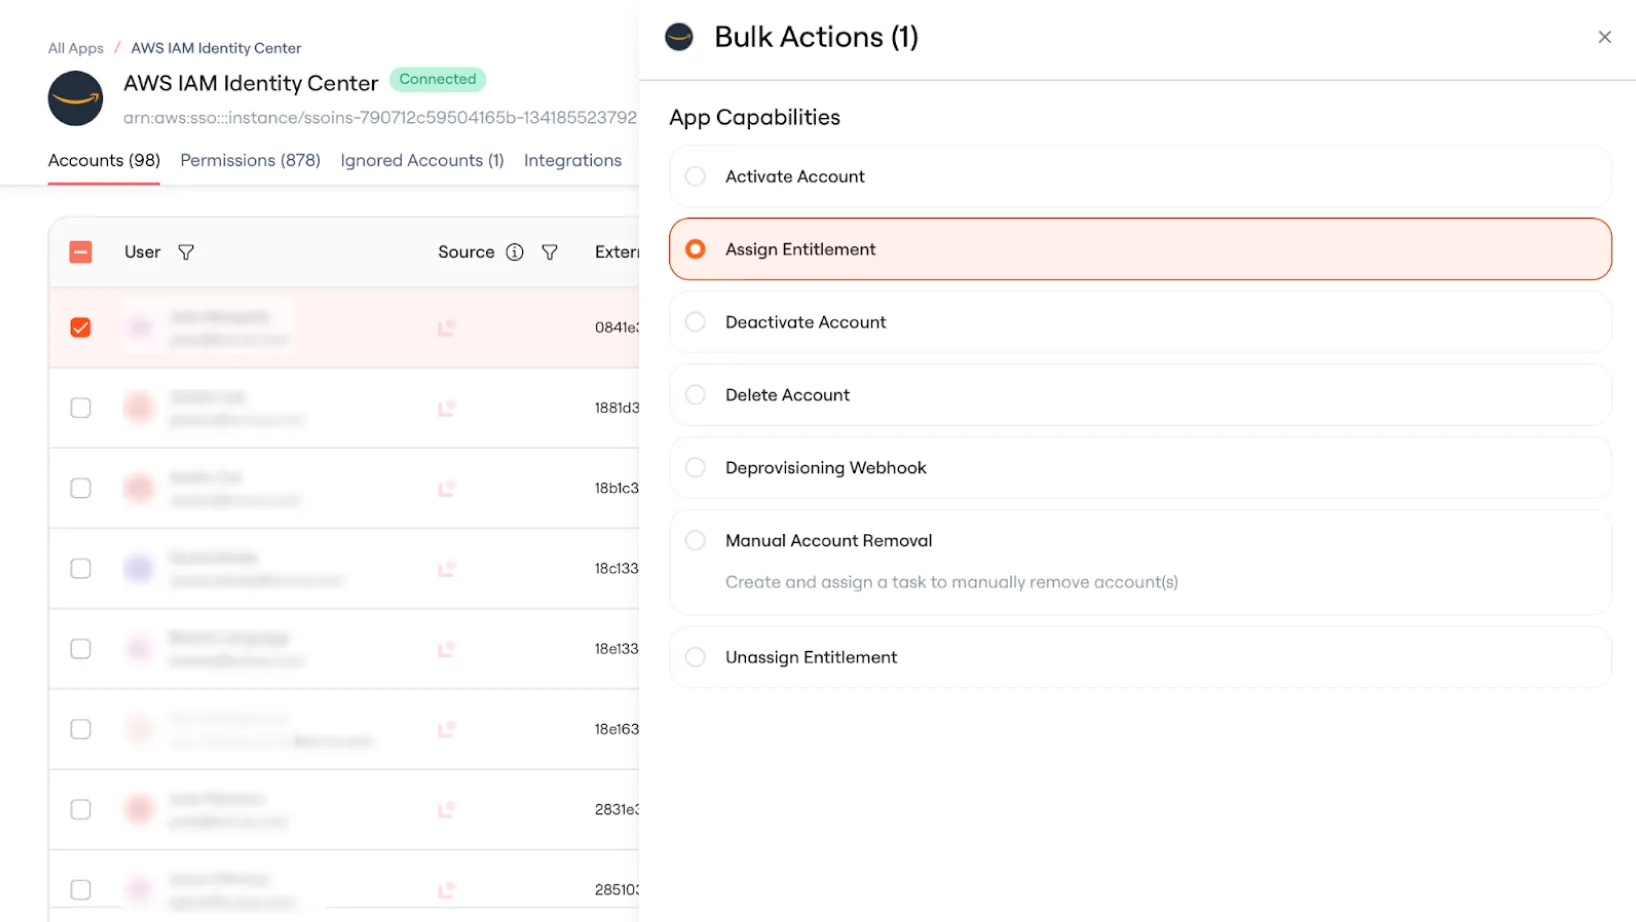
Task: Click source icon in row 18e133
Action: click(x=447, y=649)
